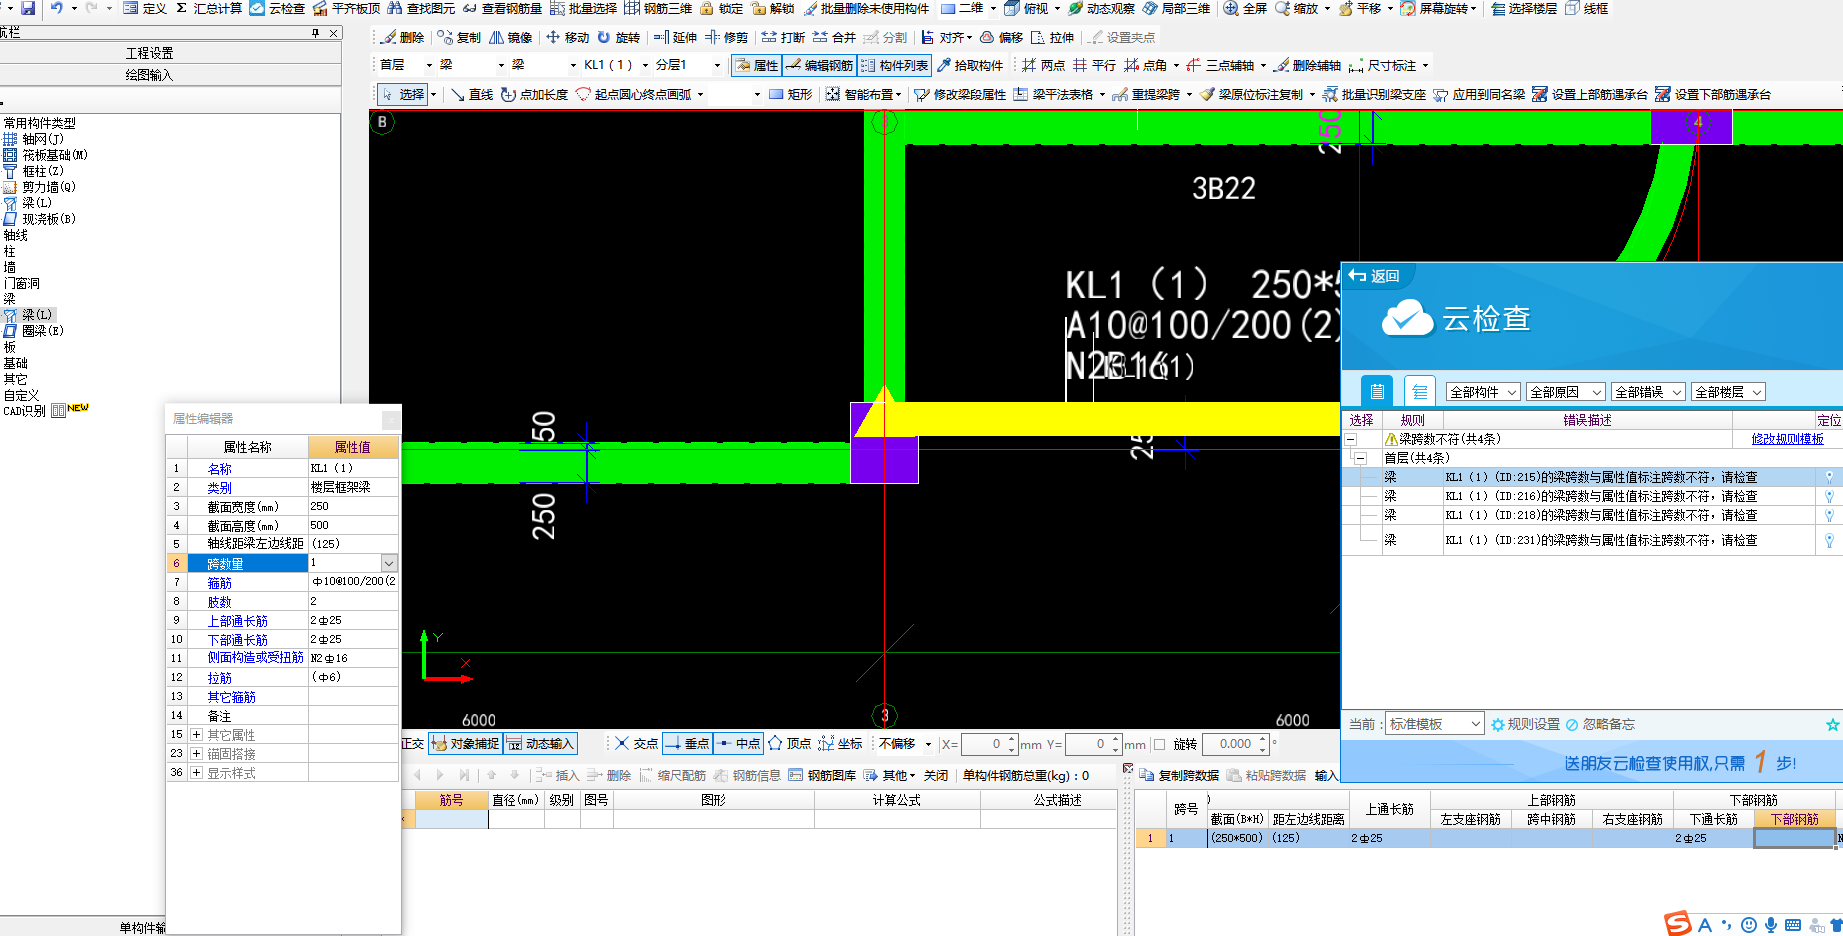Viewport: 1843px width, 936px height.
Task: Toggle 交点 intersection snap
Action: click(x=636, y=743)
